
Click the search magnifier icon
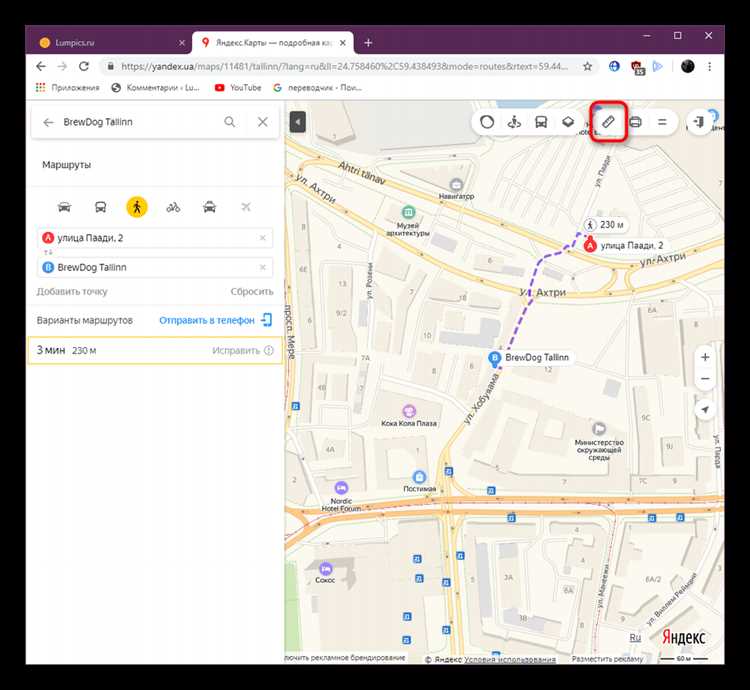pyautogui.click(x=230, y=122)
